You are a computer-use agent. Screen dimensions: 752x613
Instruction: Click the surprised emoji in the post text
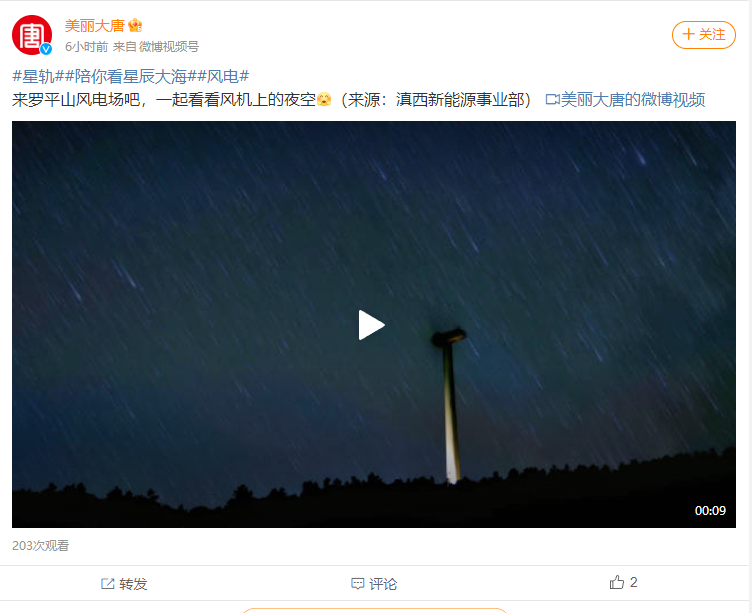[324, 99]
